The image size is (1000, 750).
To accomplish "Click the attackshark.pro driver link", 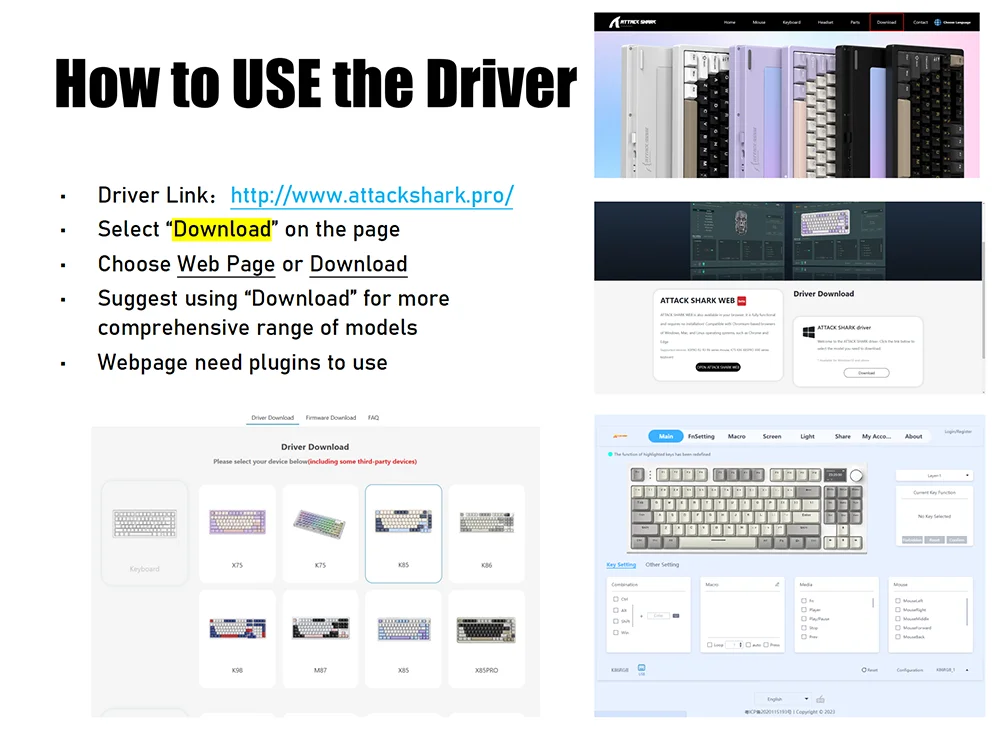I will [x=372, y=195].
